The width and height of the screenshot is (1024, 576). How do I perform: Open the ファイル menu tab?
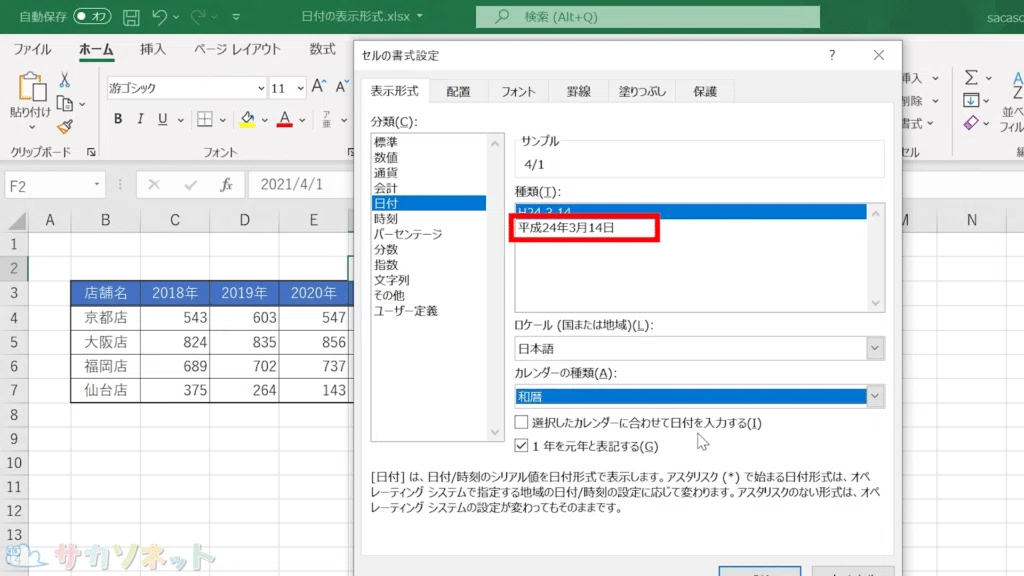point(32,50)
